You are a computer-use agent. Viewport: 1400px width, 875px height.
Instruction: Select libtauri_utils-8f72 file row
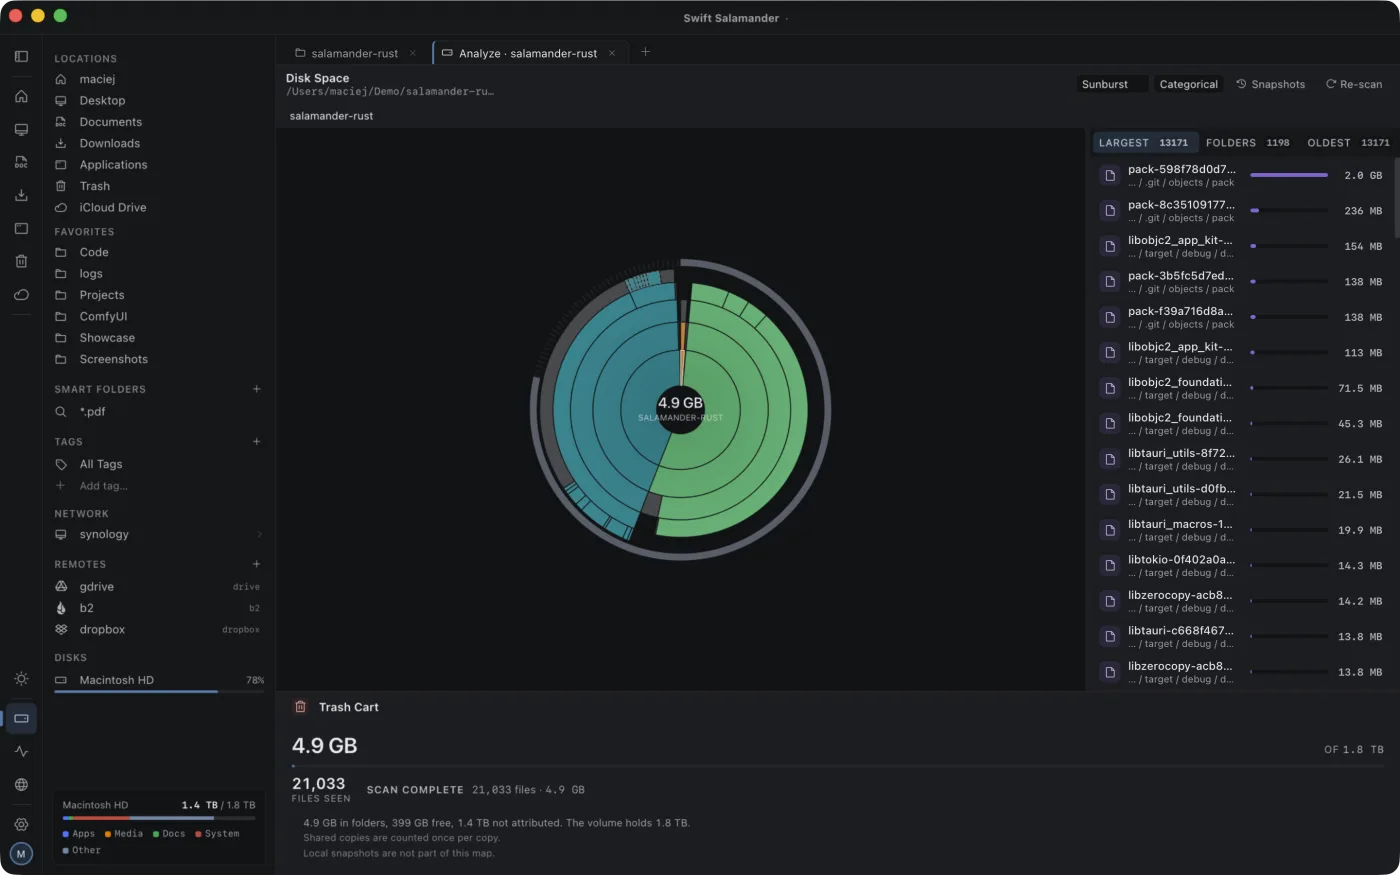1241,459
